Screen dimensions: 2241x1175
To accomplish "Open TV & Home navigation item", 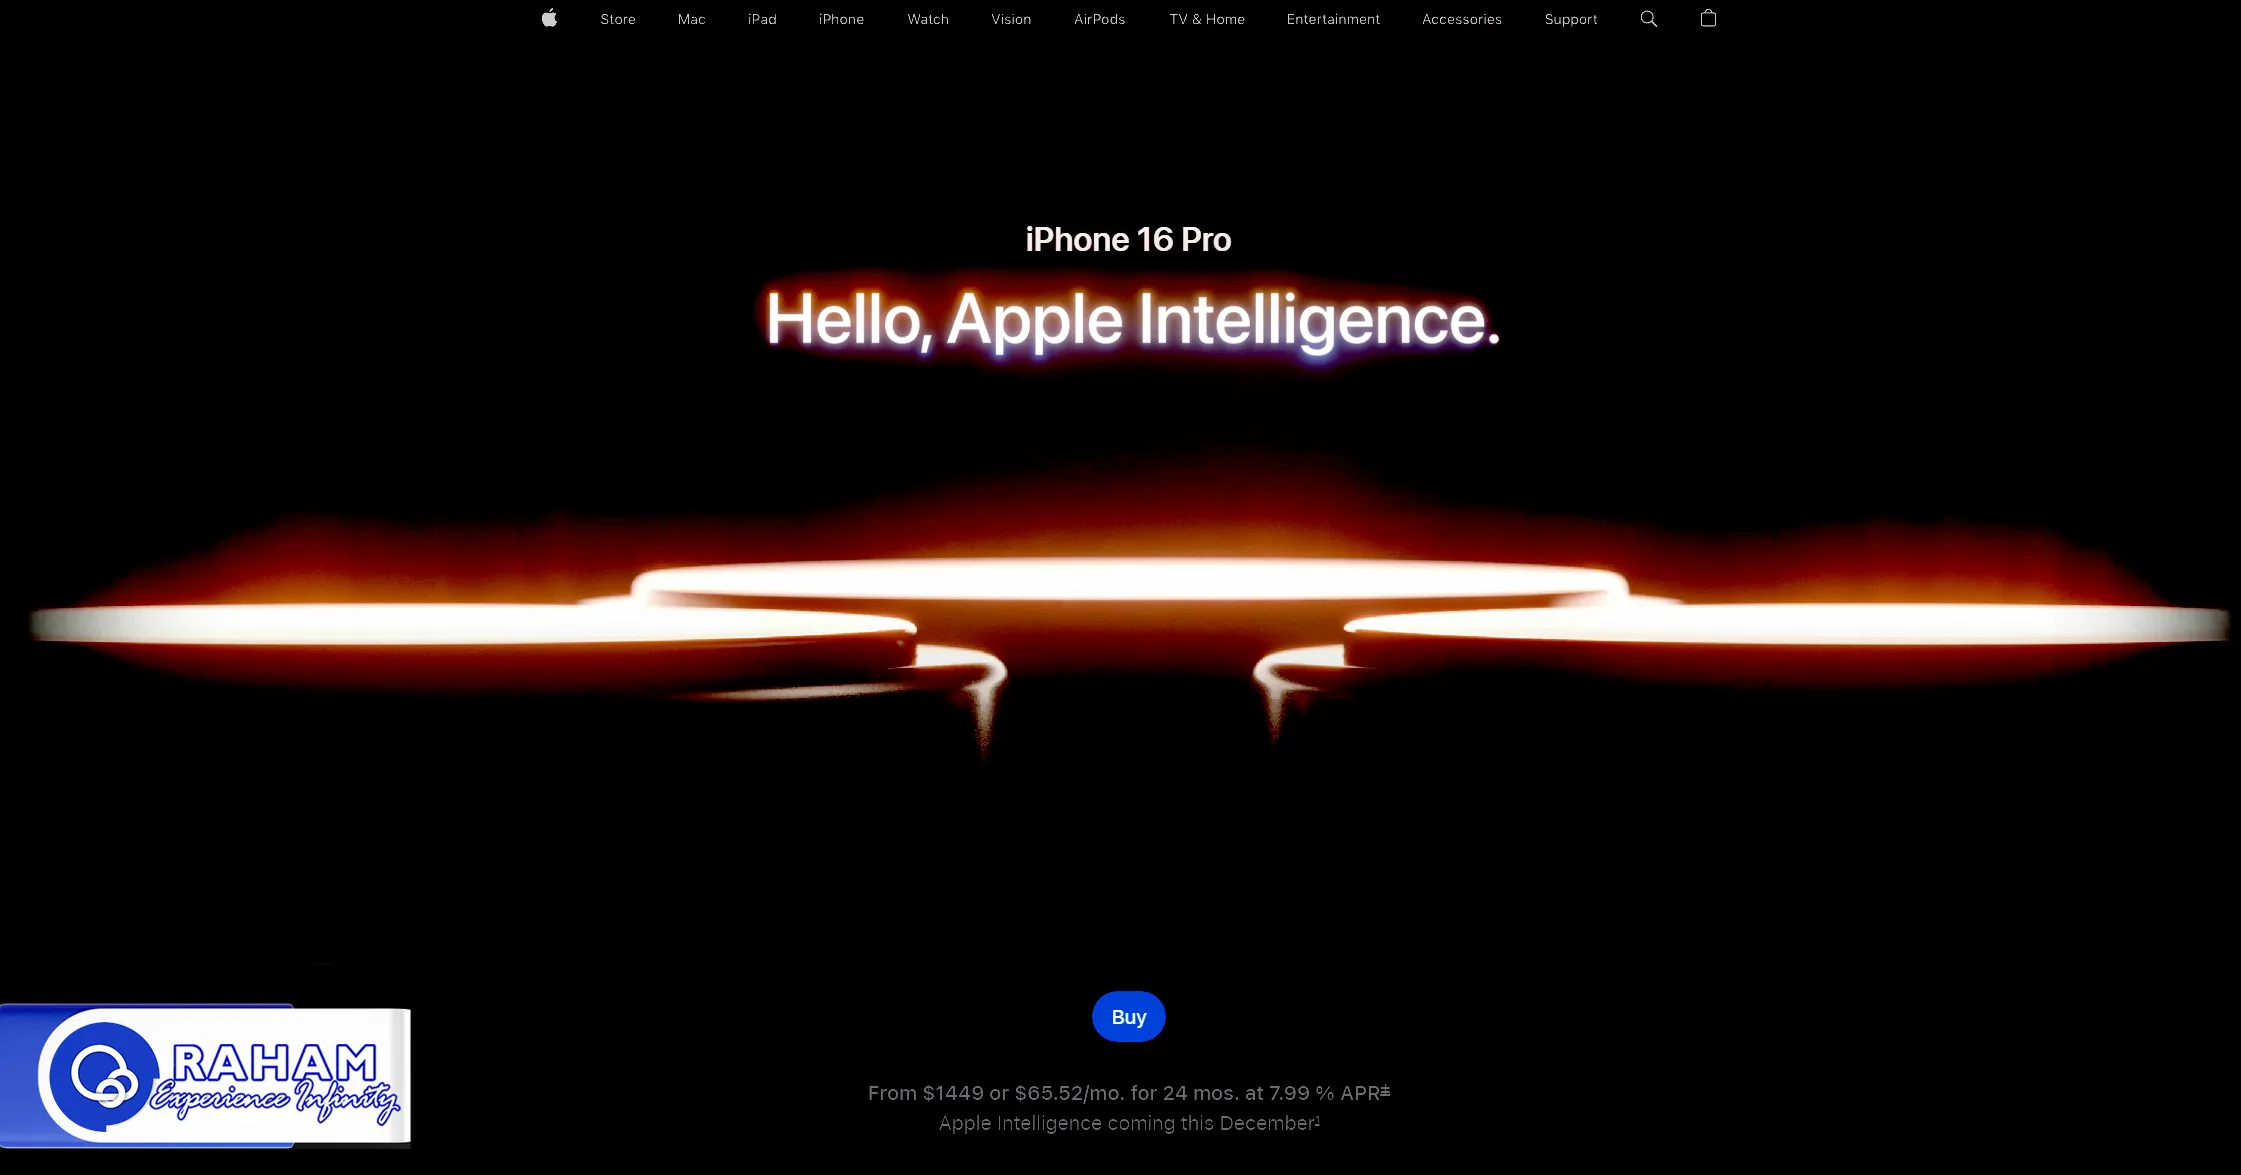I will [x=1207, y=19].
